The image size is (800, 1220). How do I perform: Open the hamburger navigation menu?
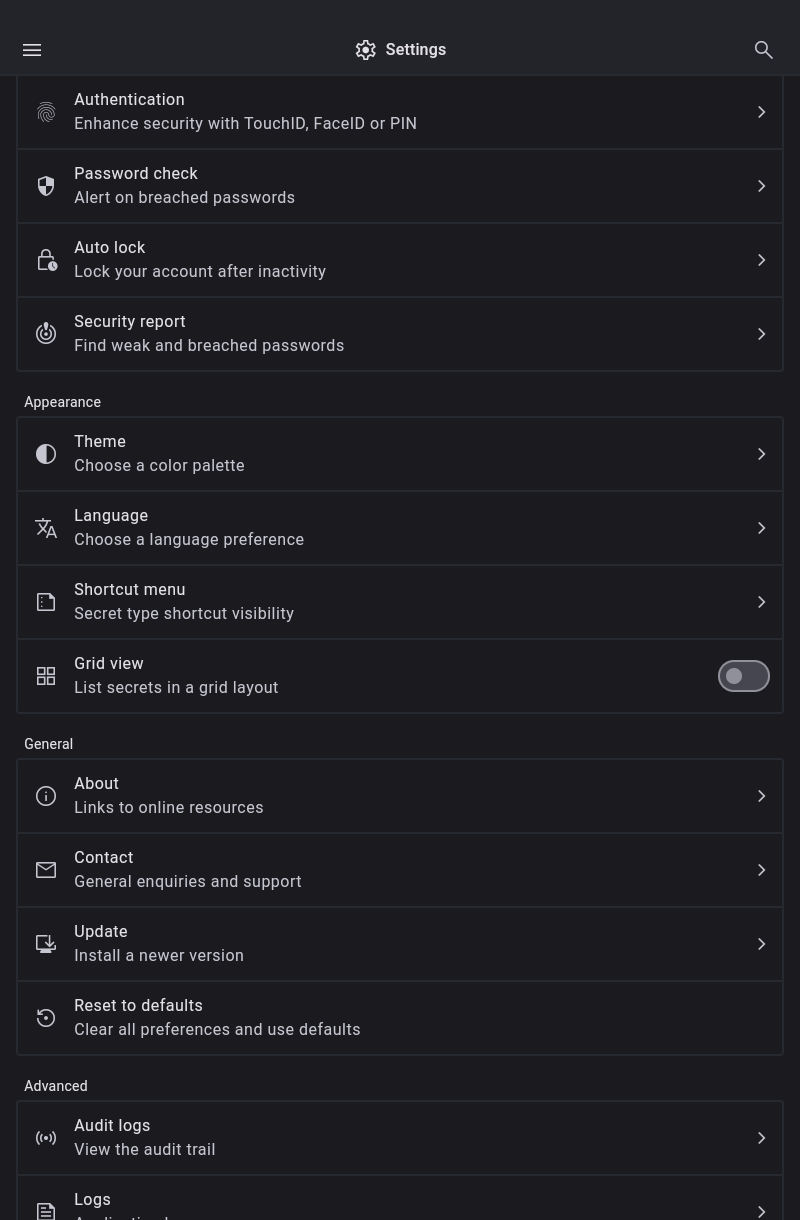(32, 50)
